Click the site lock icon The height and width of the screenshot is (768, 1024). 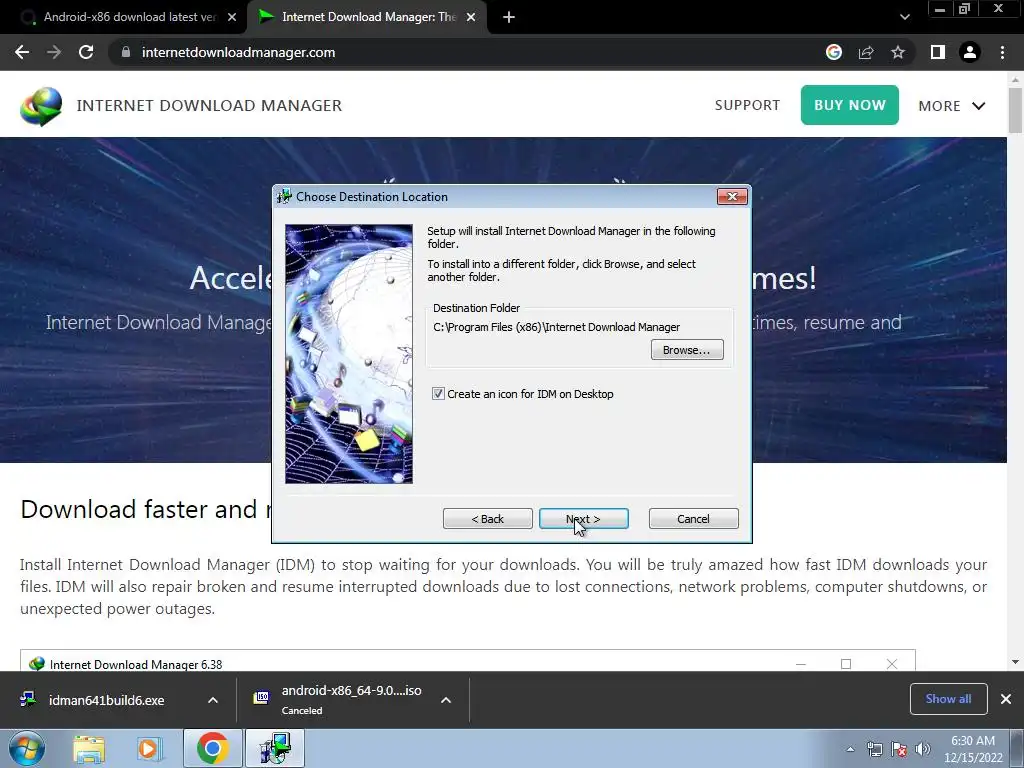click(126, 52)
